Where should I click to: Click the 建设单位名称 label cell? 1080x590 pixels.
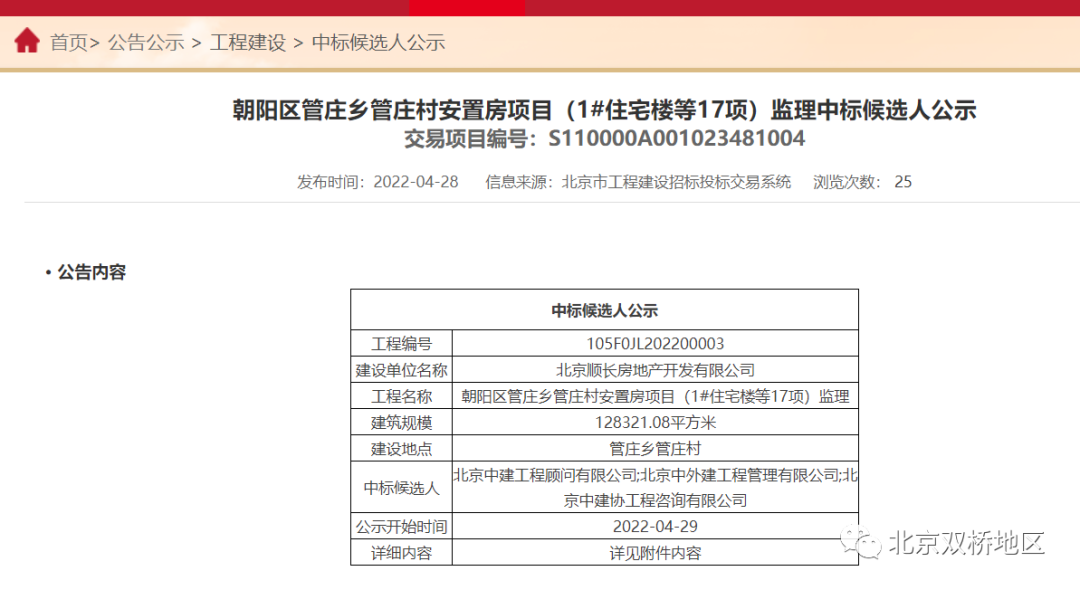(402, 370)
